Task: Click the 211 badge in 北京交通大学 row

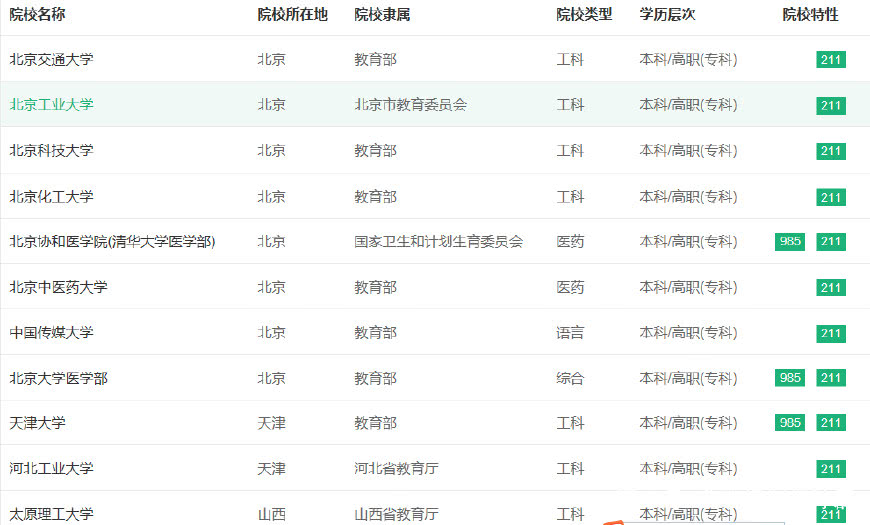Action: (831, 60)
